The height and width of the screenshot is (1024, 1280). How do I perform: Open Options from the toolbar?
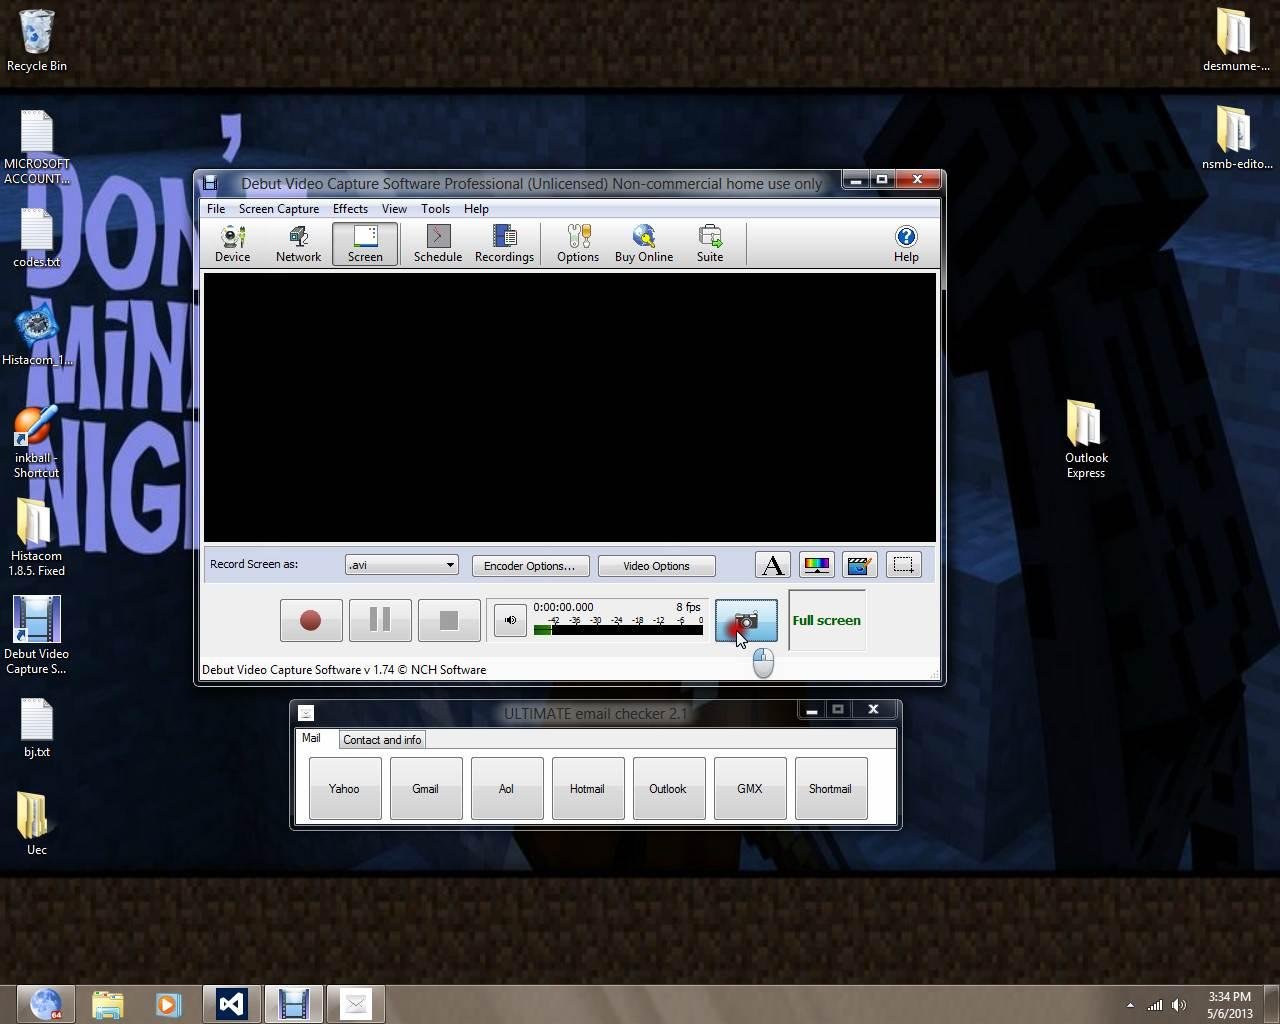pos(578,243)
